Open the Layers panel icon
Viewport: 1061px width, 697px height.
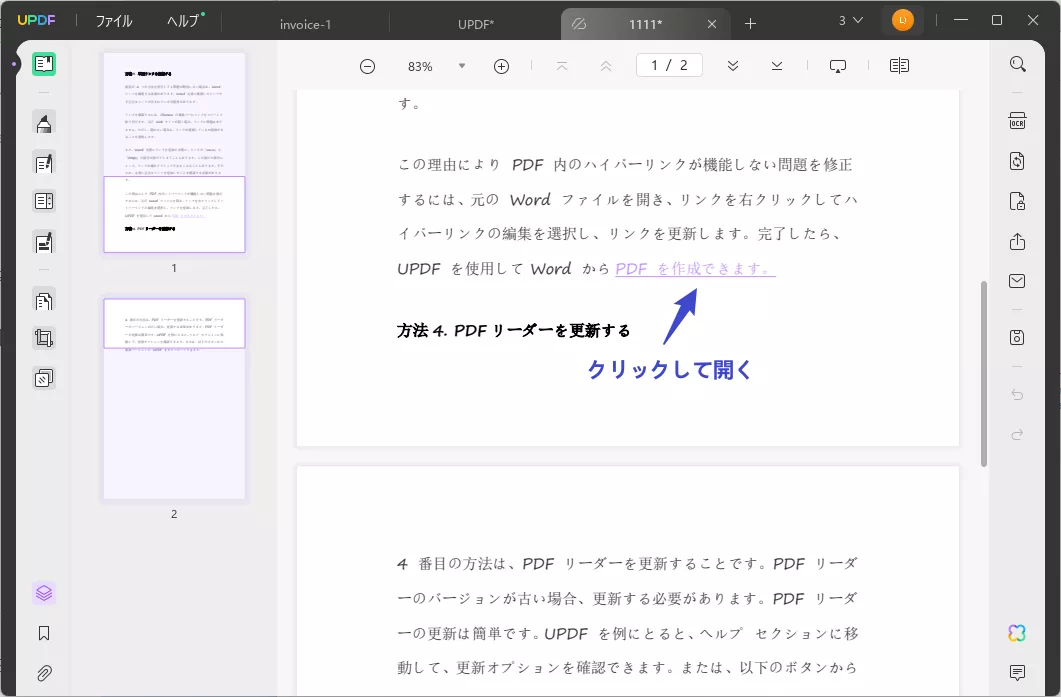tap(44, 593)
